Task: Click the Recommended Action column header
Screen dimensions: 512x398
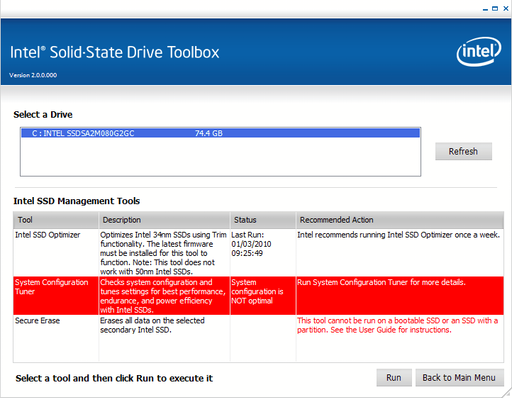Action: [x=400, y=220]
